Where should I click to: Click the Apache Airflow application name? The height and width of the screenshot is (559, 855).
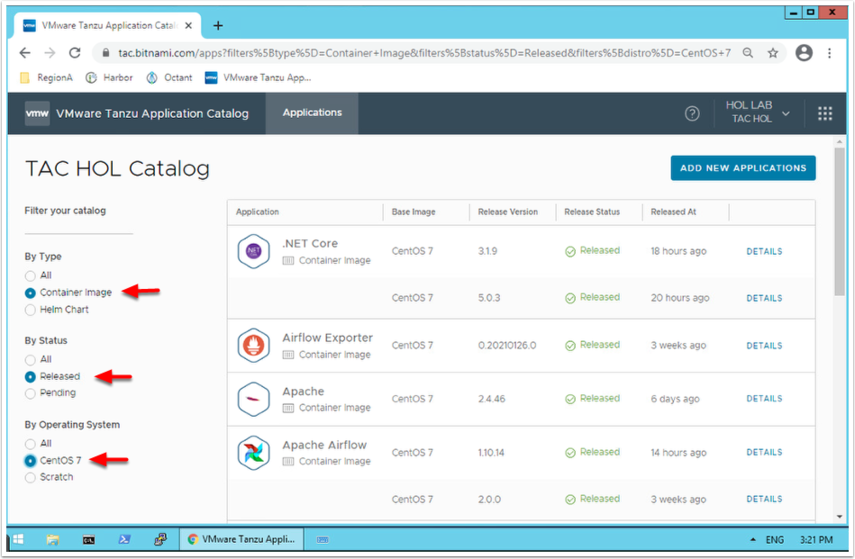(324, 445)
